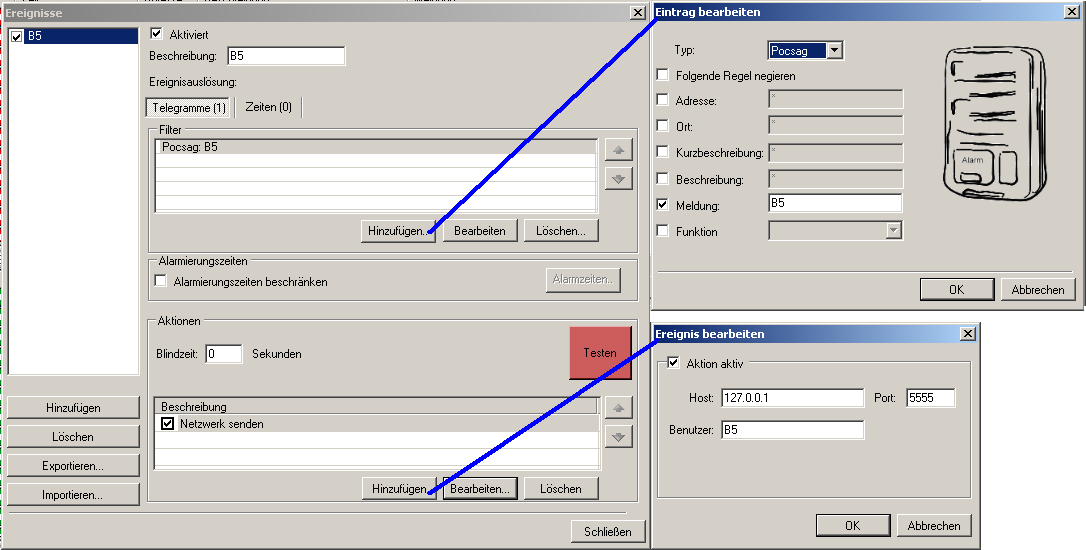The width and height of the screenshot is (1086, 550).
Task: Expand the Funktion dropdown
Action: [x=893, y=231]
